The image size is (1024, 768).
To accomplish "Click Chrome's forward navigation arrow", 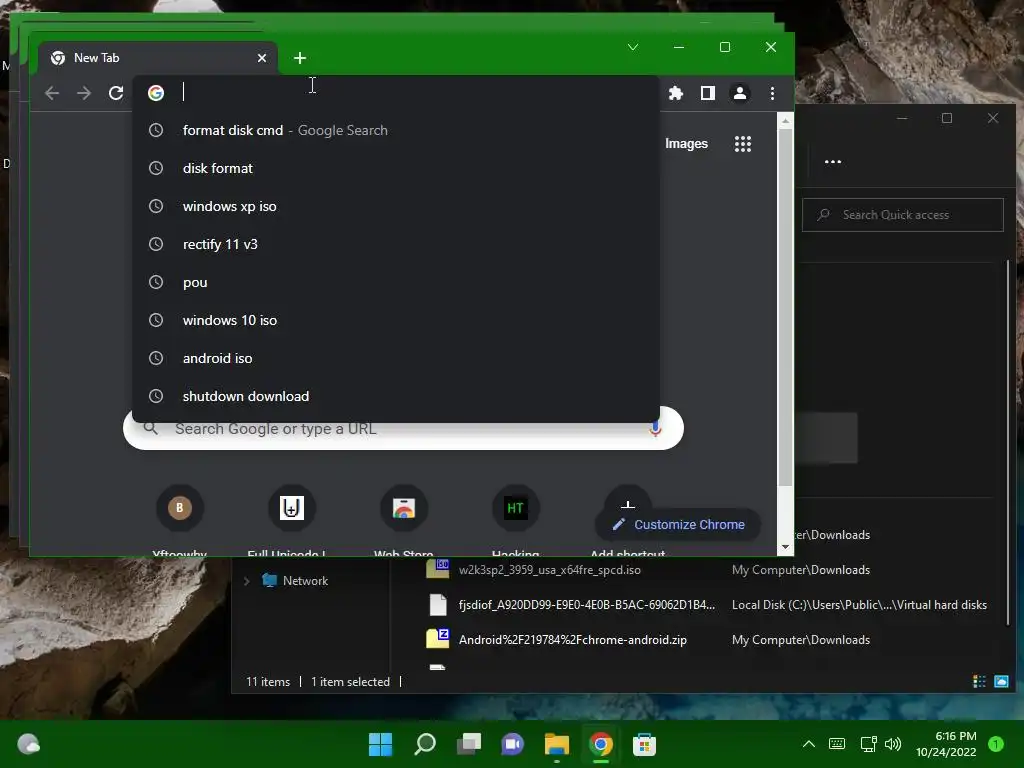I will pos(84,93).
